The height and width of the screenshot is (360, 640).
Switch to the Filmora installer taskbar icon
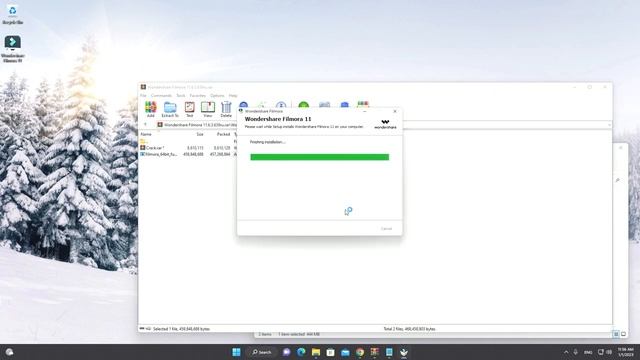[x=404, y=352]
